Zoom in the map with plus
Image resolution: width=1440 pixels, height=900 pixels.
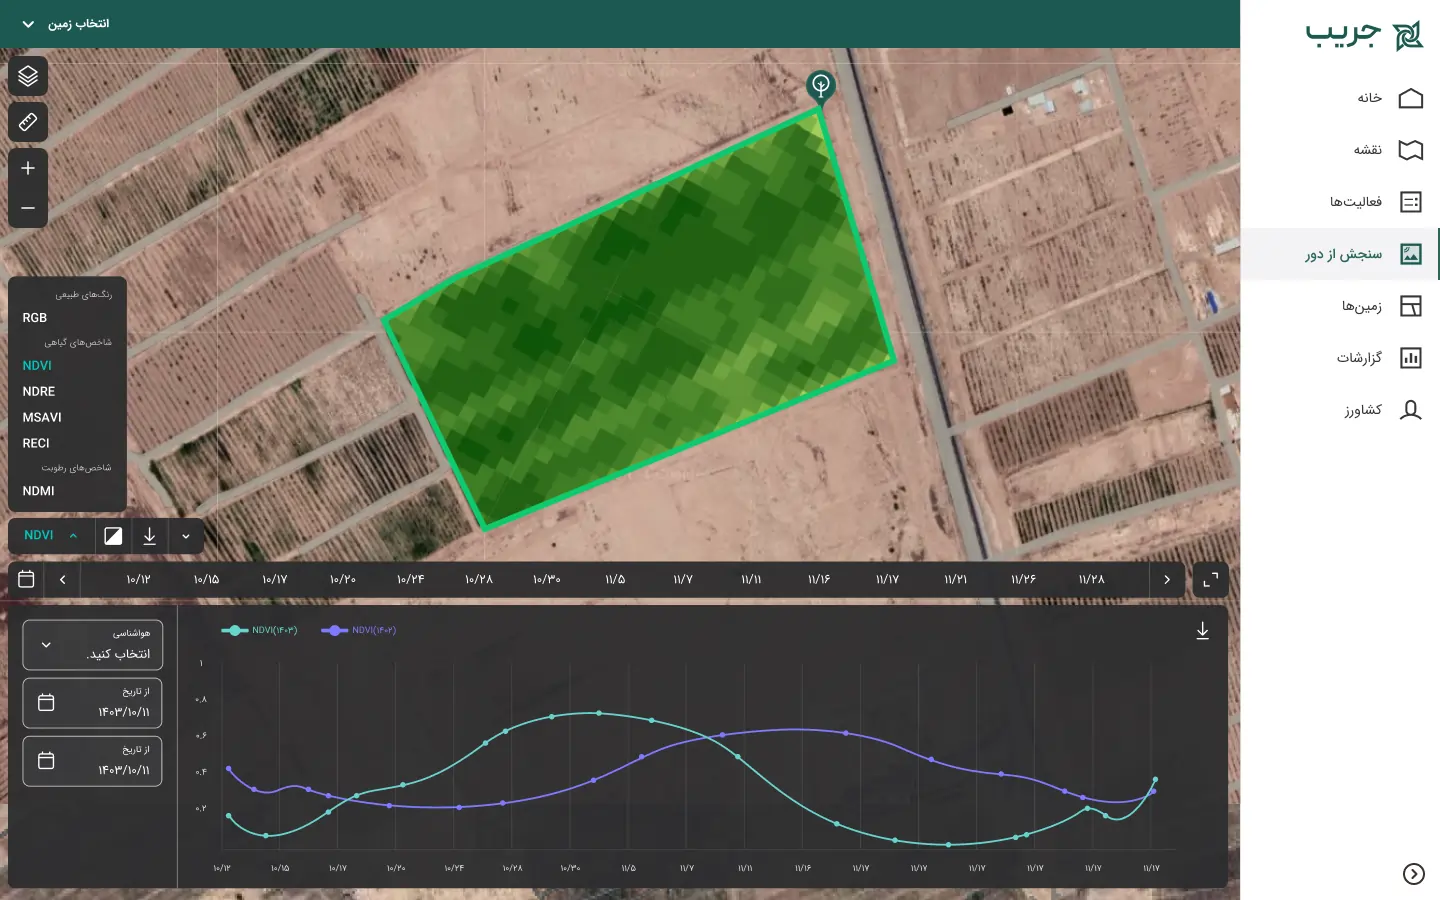click(28, 168)
